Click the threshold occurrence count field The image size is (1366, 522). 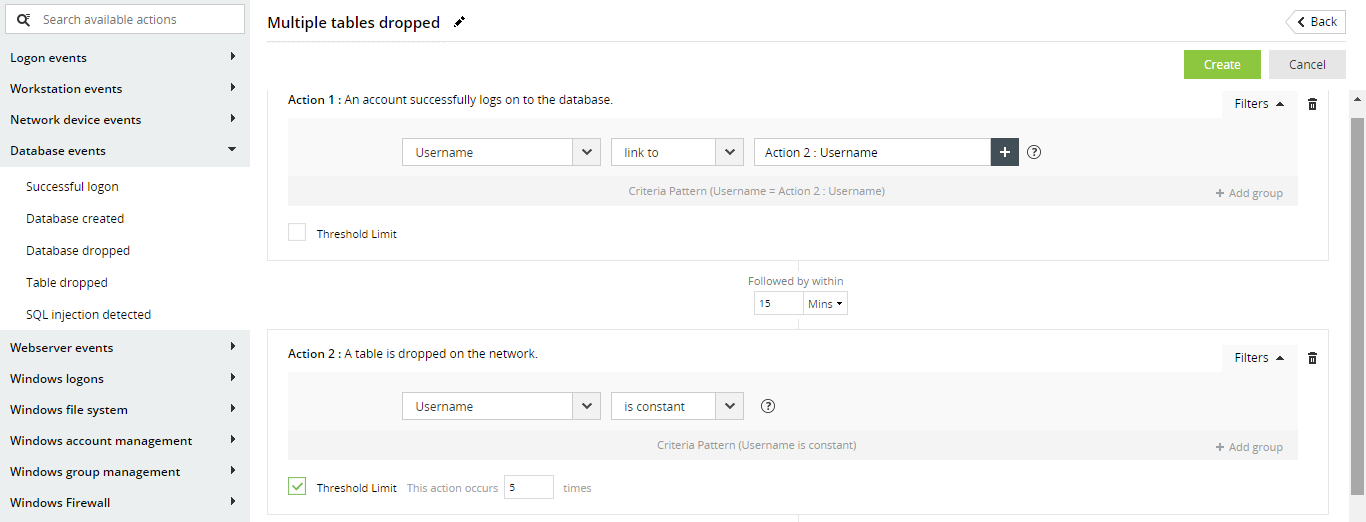click(x=528, y=487)
